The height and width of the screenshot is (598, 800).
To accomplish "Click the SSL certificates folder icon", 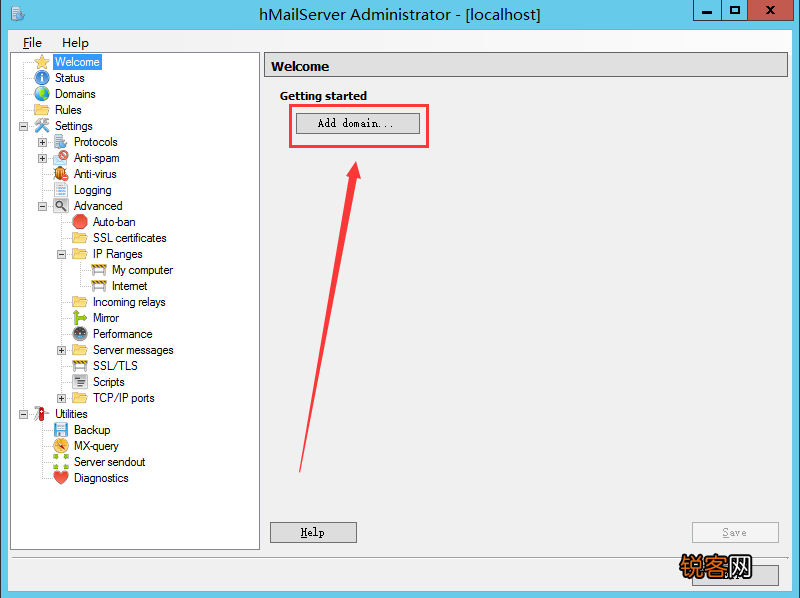I will 80,238.
